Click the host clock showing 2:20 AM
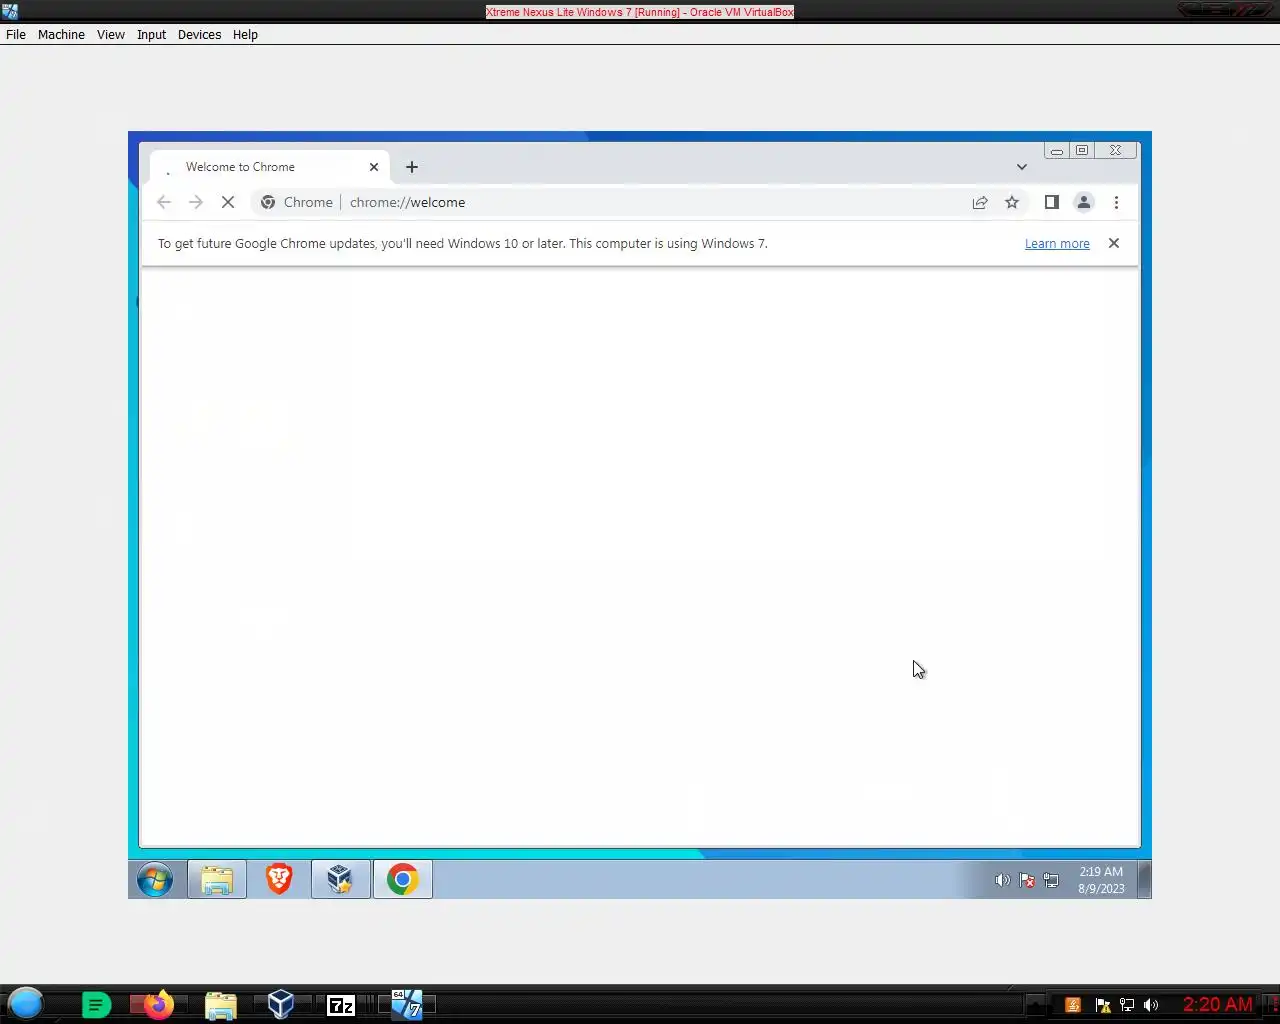 click(x=1217, y=1005)
